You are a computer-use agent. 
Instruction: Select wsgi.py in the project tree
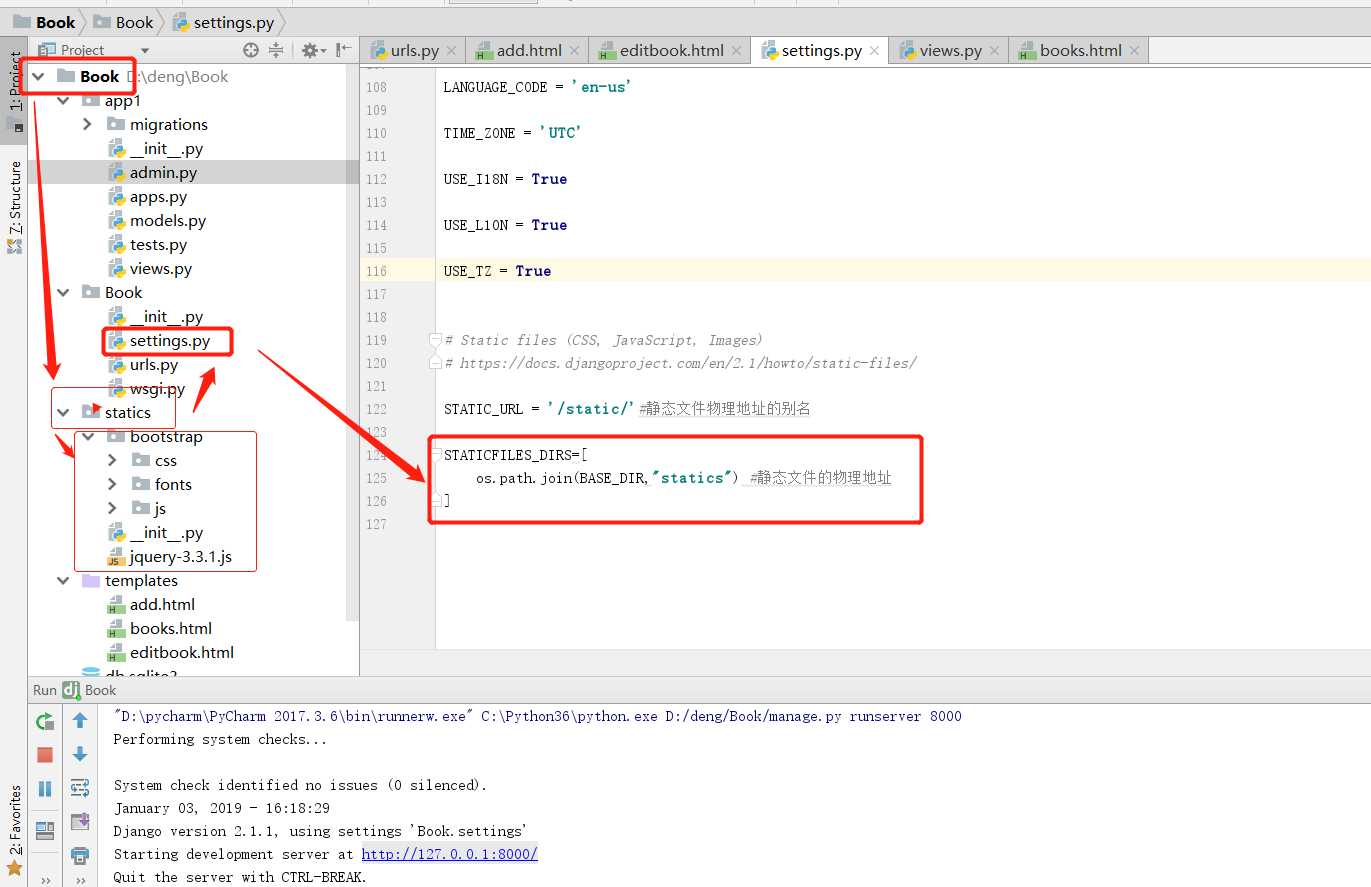157,389
